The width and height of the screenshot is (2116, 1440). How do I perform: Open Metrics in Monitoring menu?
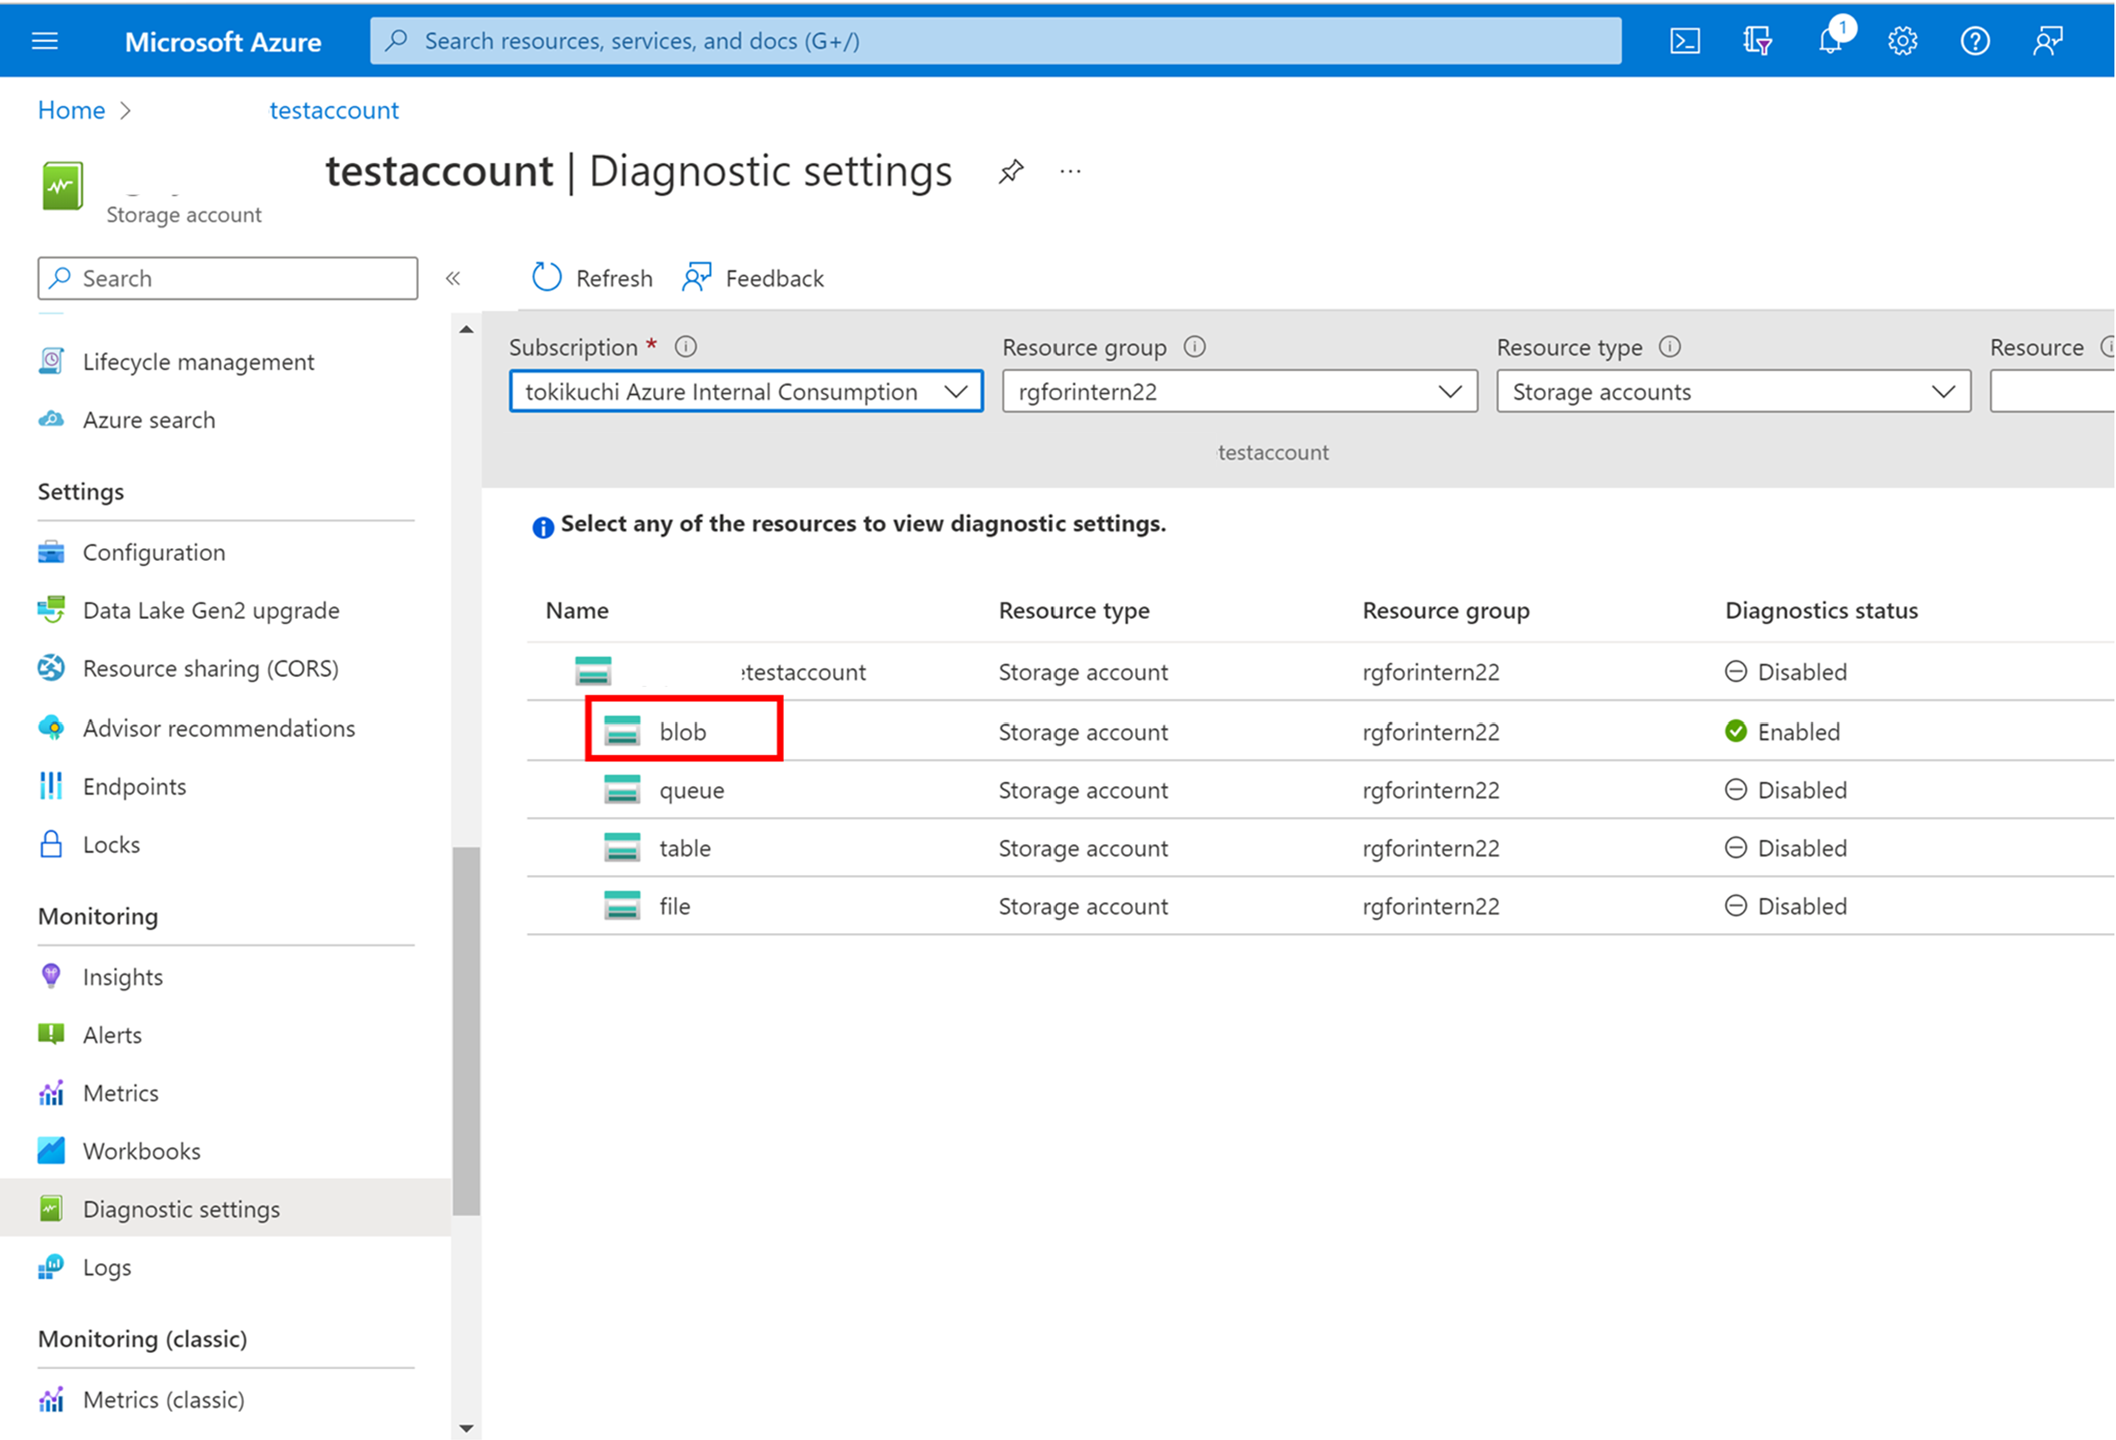point(120,1093)
